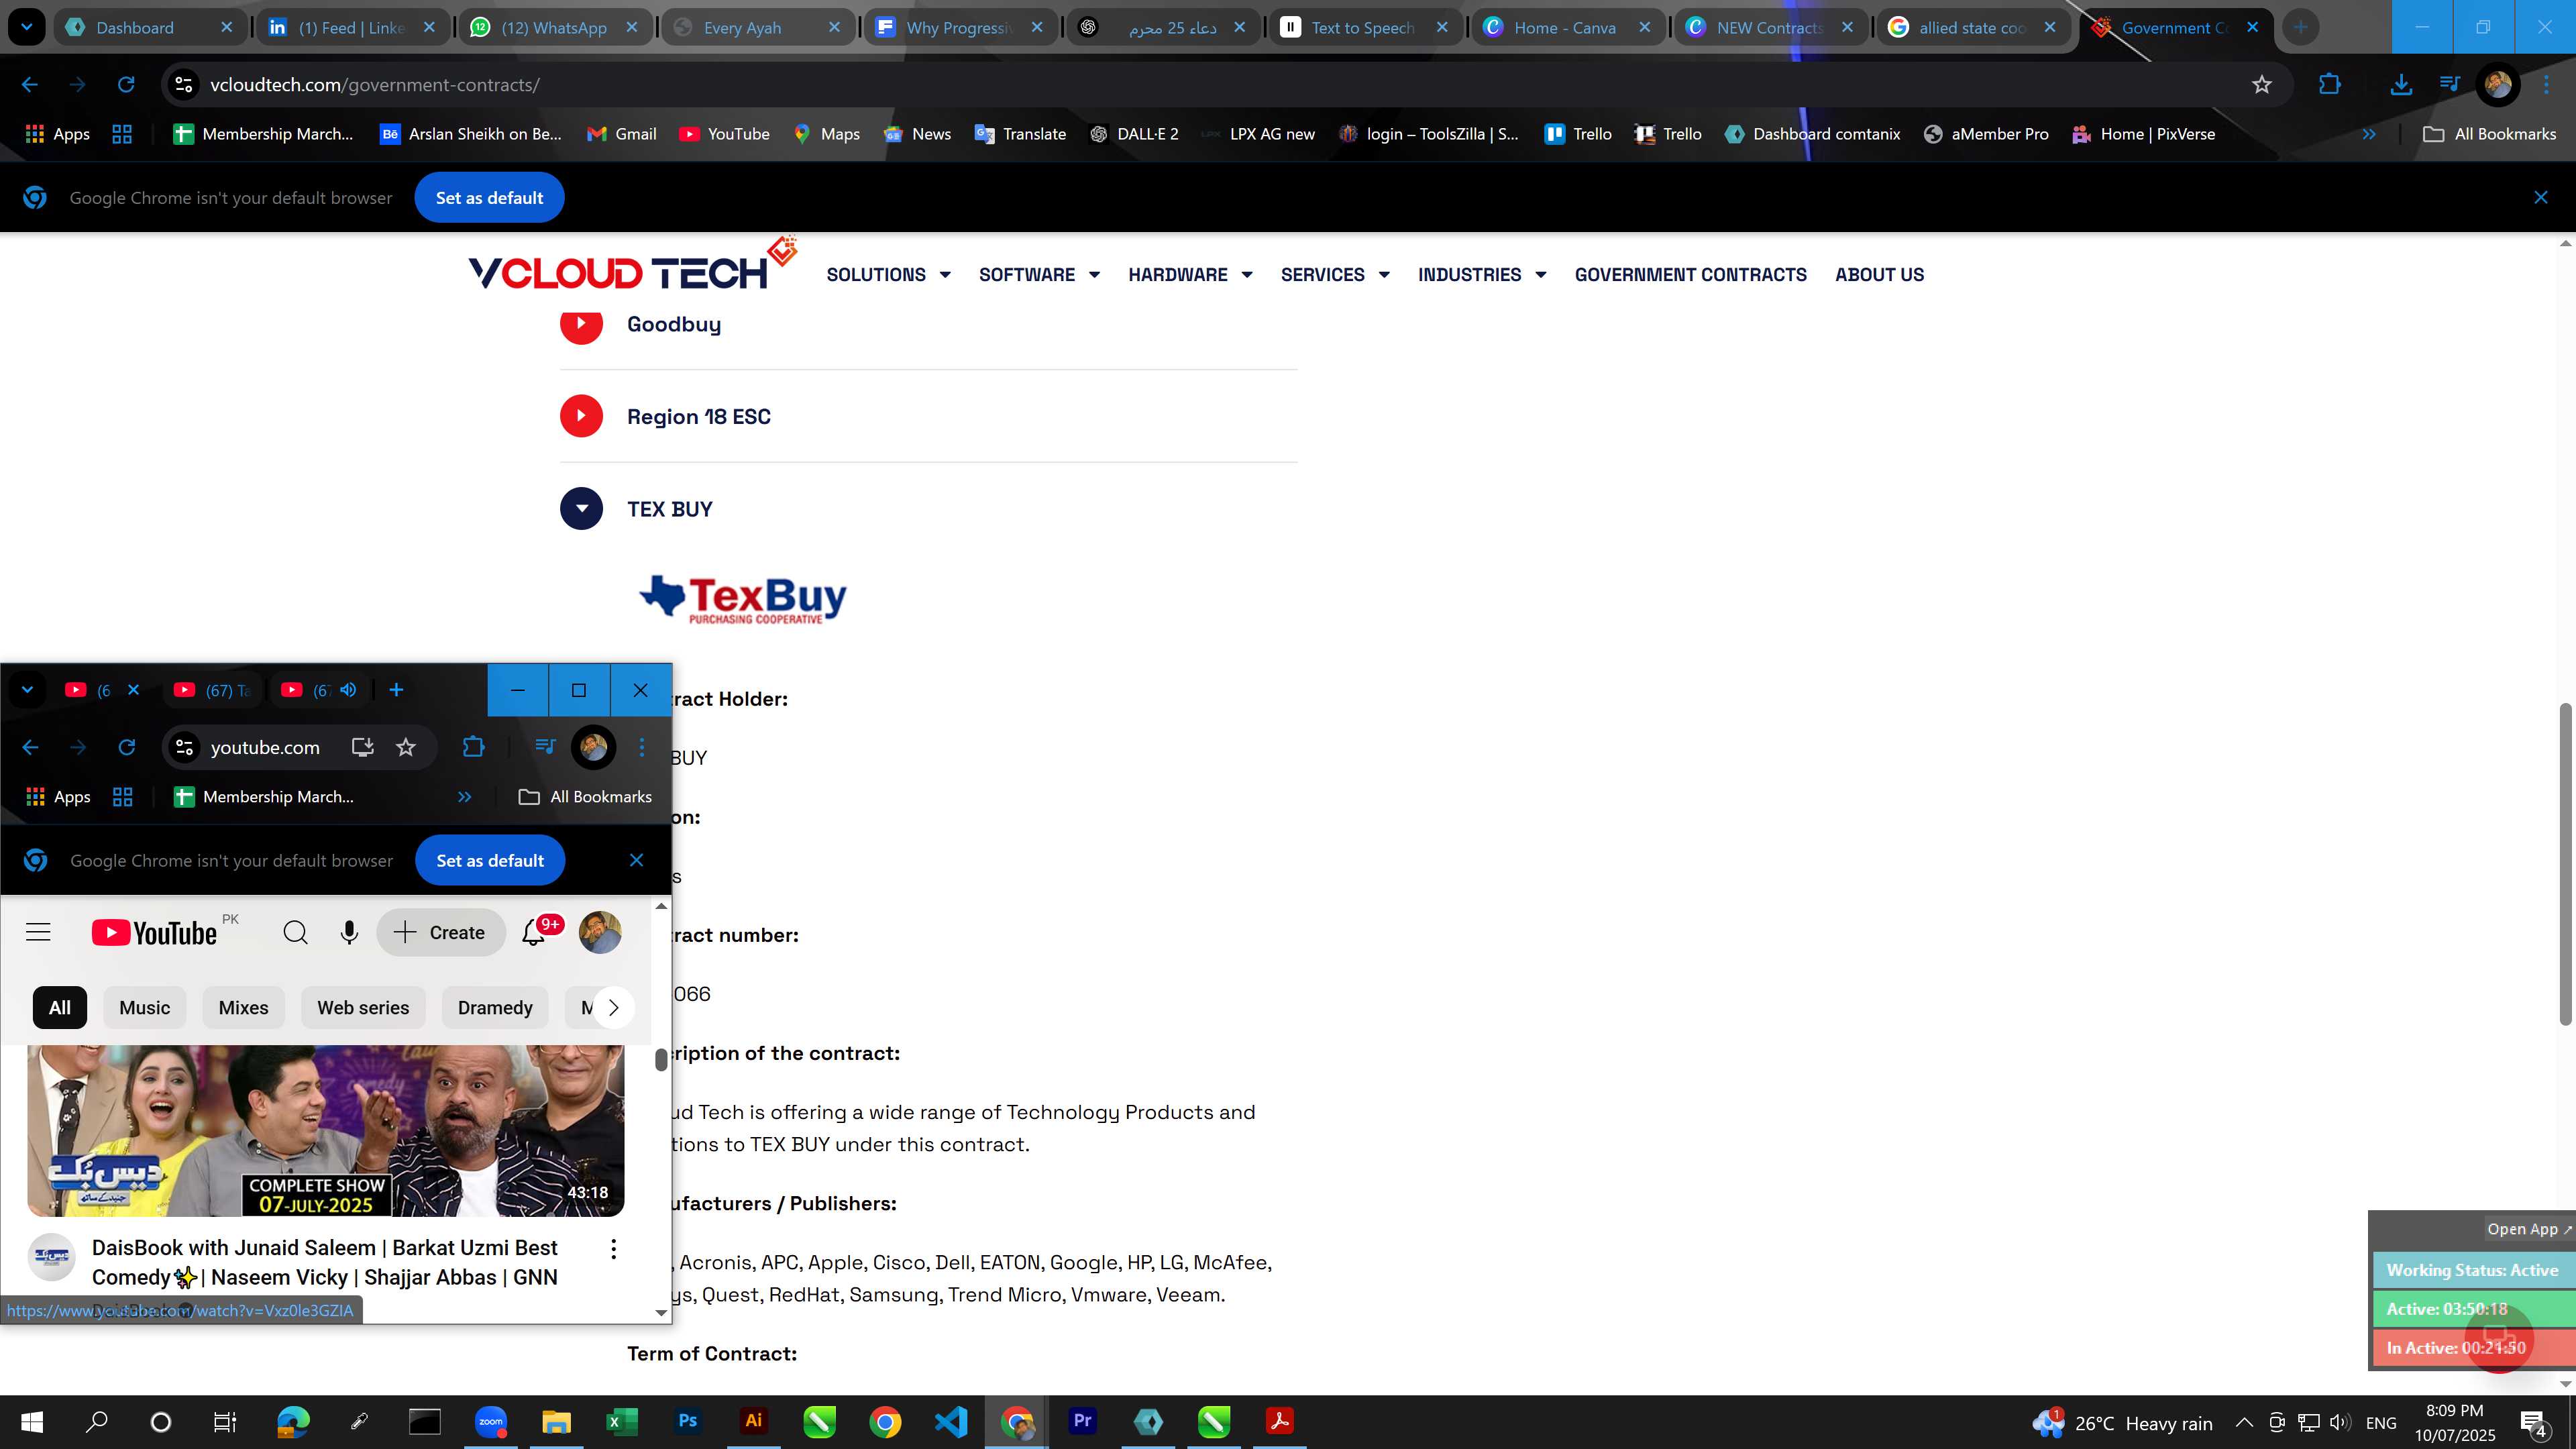Viewport: 2576px width, 1449px height.
Task: Open HARDWARE dropdown menu
Action: tap(1190, 275)
